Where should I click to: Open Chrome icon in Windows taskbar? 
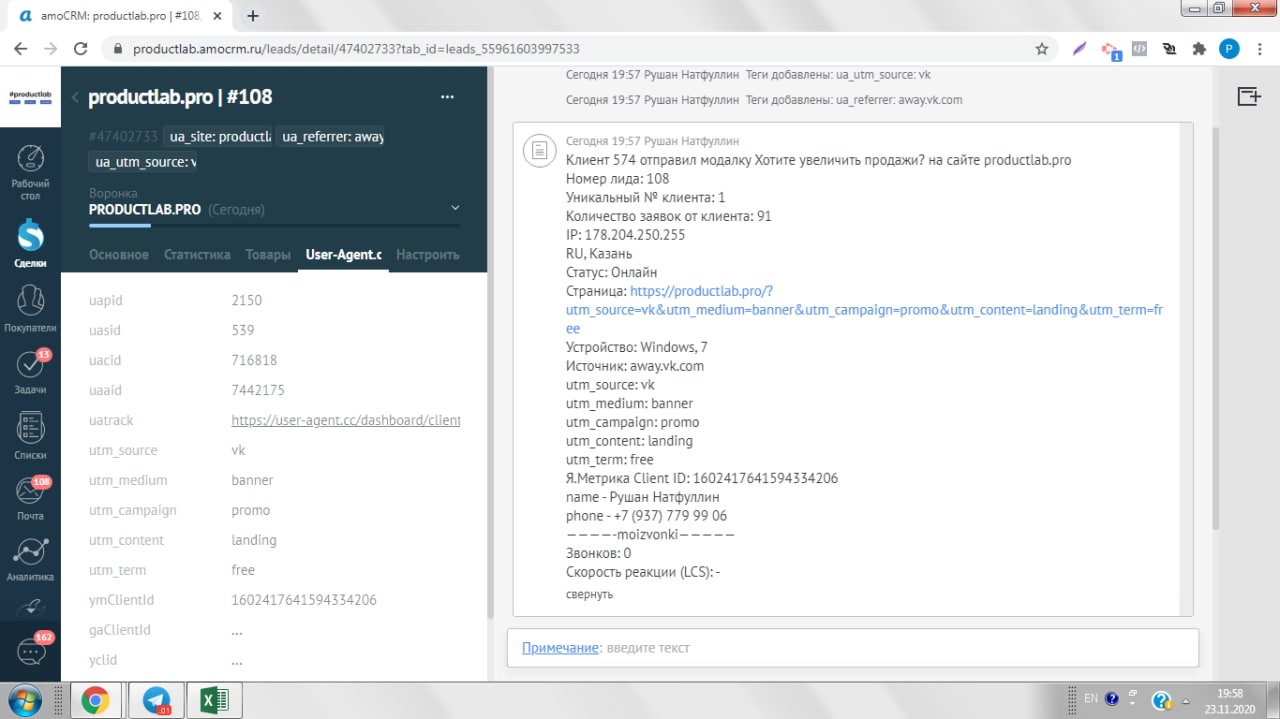point(96,700)
